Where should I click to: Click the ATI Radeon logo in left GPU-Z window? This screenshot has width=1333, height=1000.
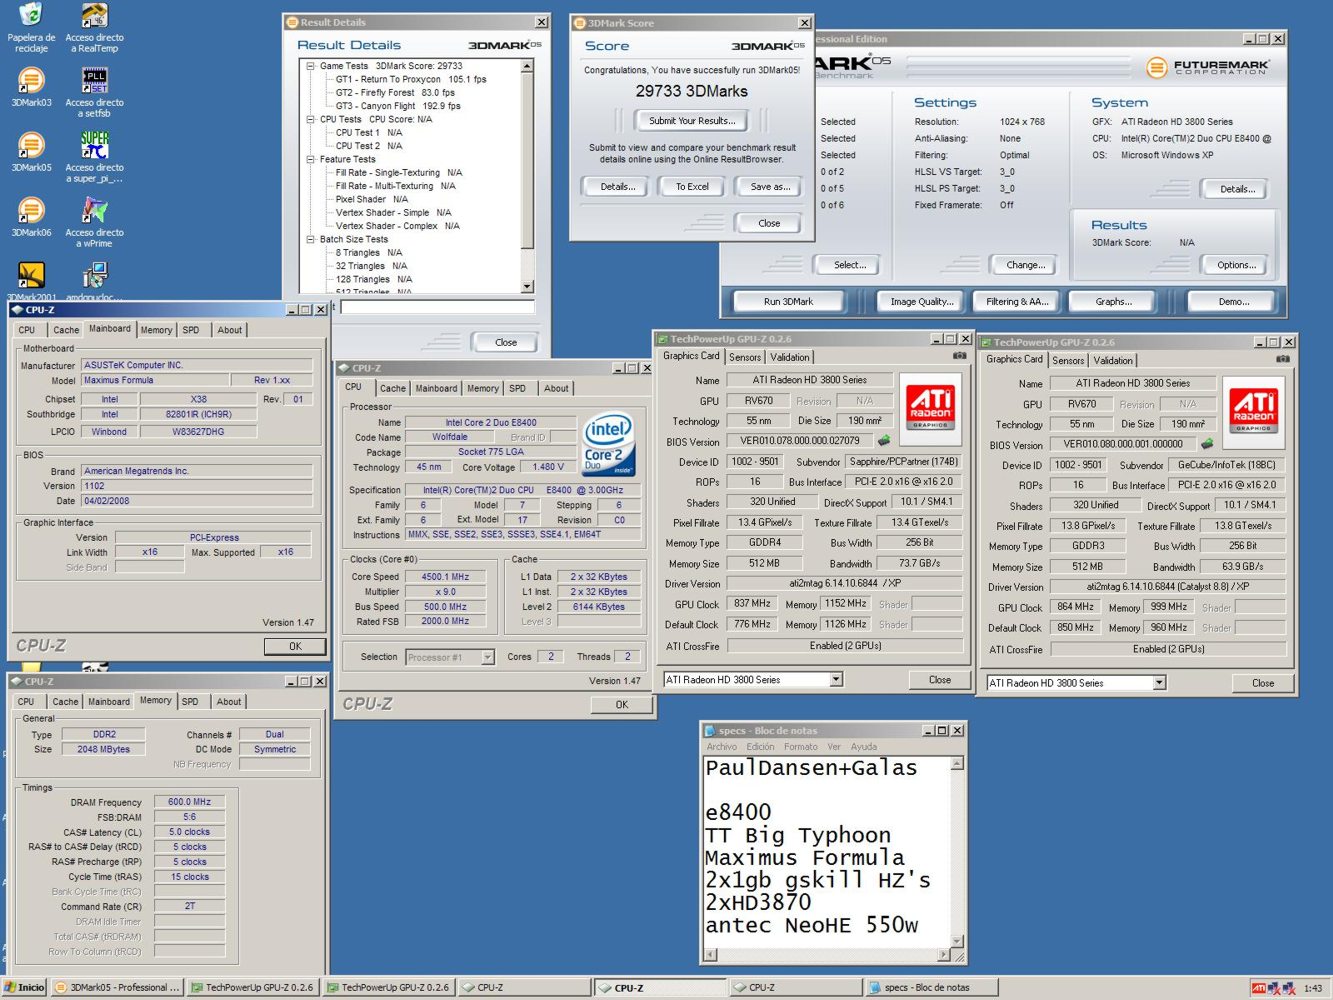click(930, 408)
